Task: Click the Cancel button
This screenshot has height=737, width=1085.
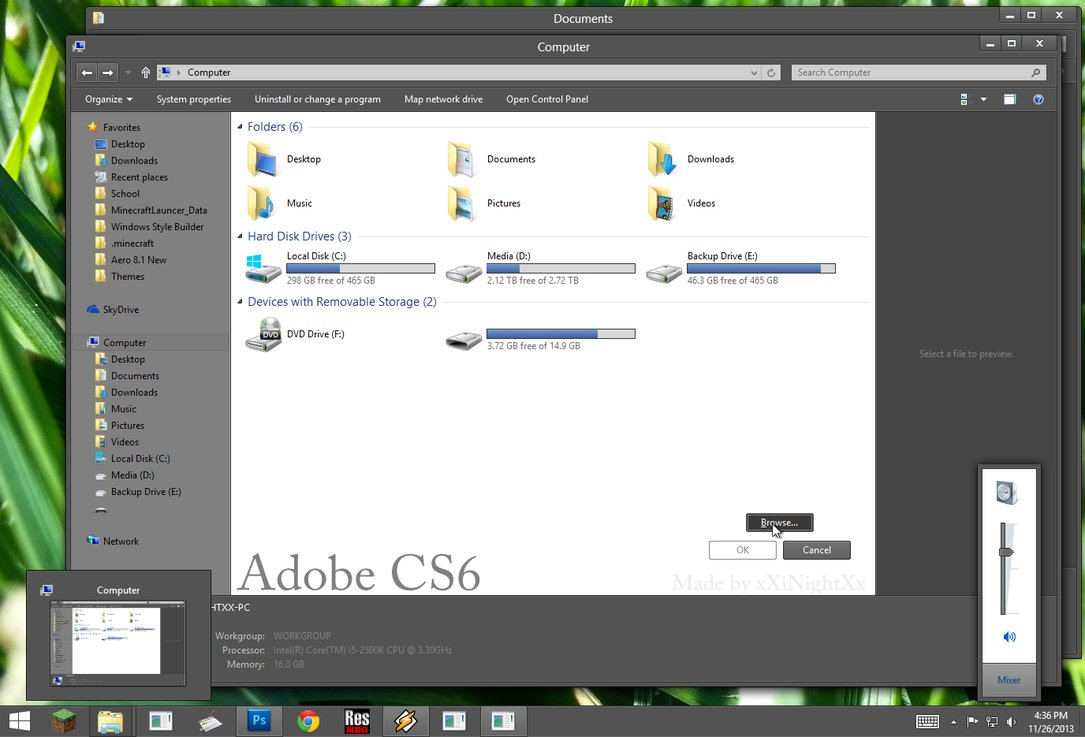Action: point(817,550)
